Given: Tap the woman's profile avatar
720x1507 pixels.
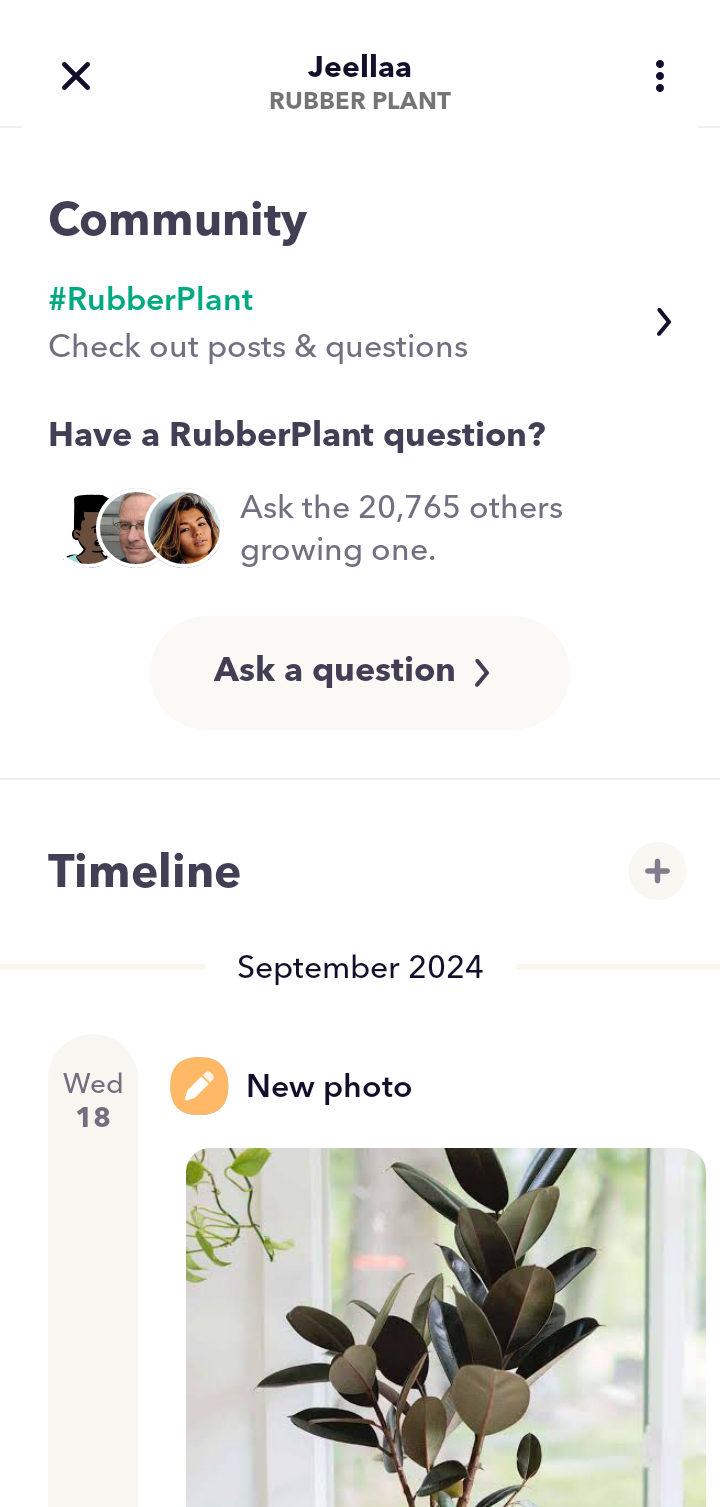Looking at the screenshot, I should tap(184, 528).
